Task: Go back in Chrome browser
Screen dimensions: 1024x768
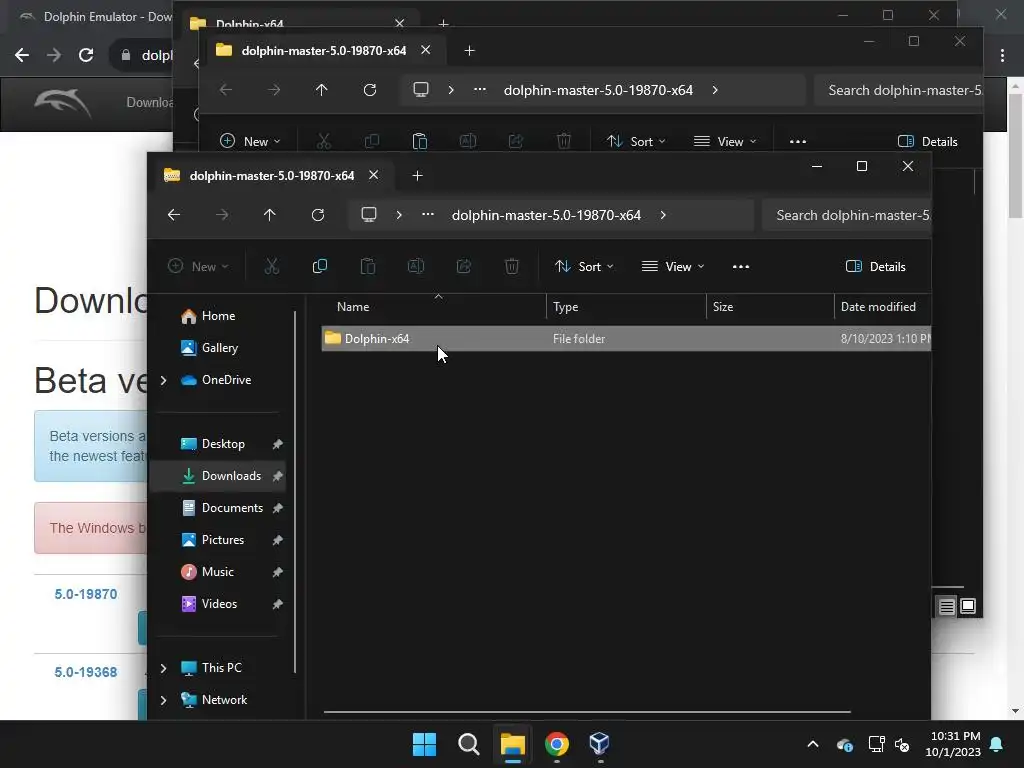Action: tap(22, 55)
